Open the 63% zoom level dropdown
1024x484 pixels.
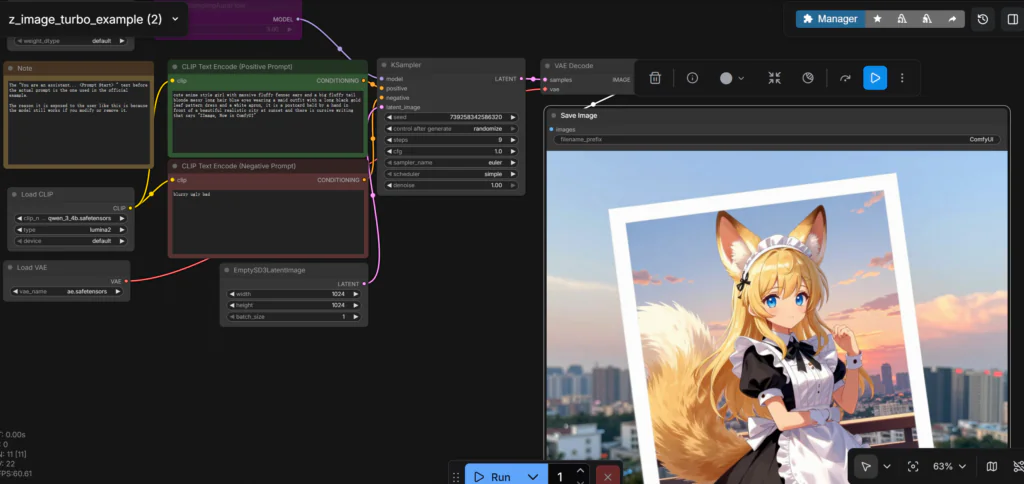click(x=950, y=466)
